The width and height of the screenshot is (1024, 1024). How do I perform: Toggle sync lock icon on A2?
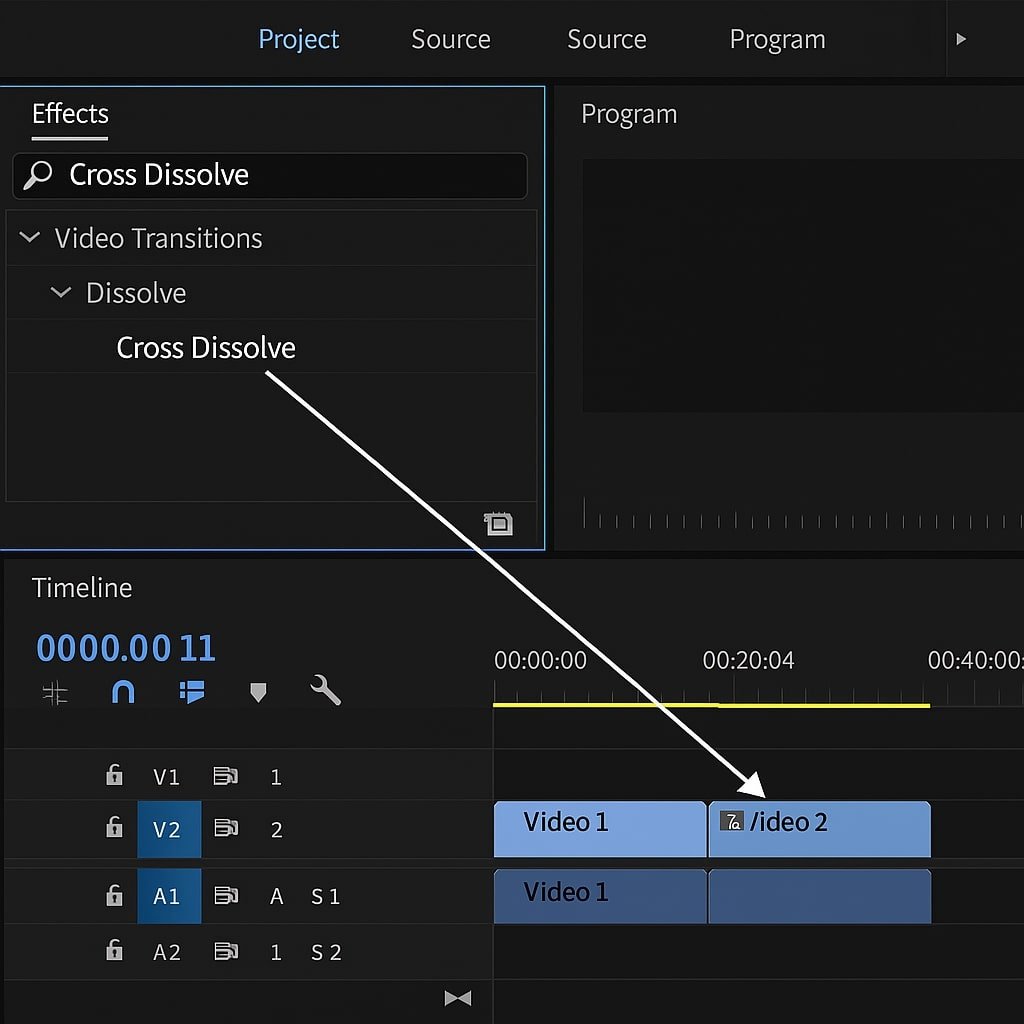(x=226, y=952)
